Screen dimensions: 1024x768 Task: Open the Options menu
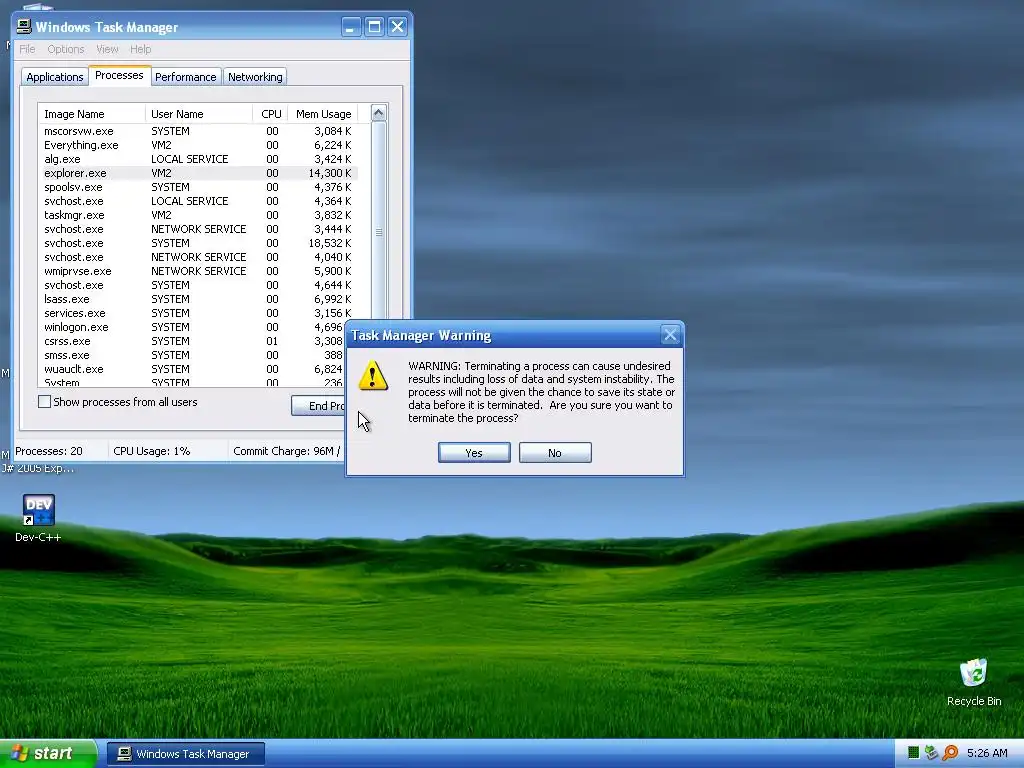(x=65, y=49)
